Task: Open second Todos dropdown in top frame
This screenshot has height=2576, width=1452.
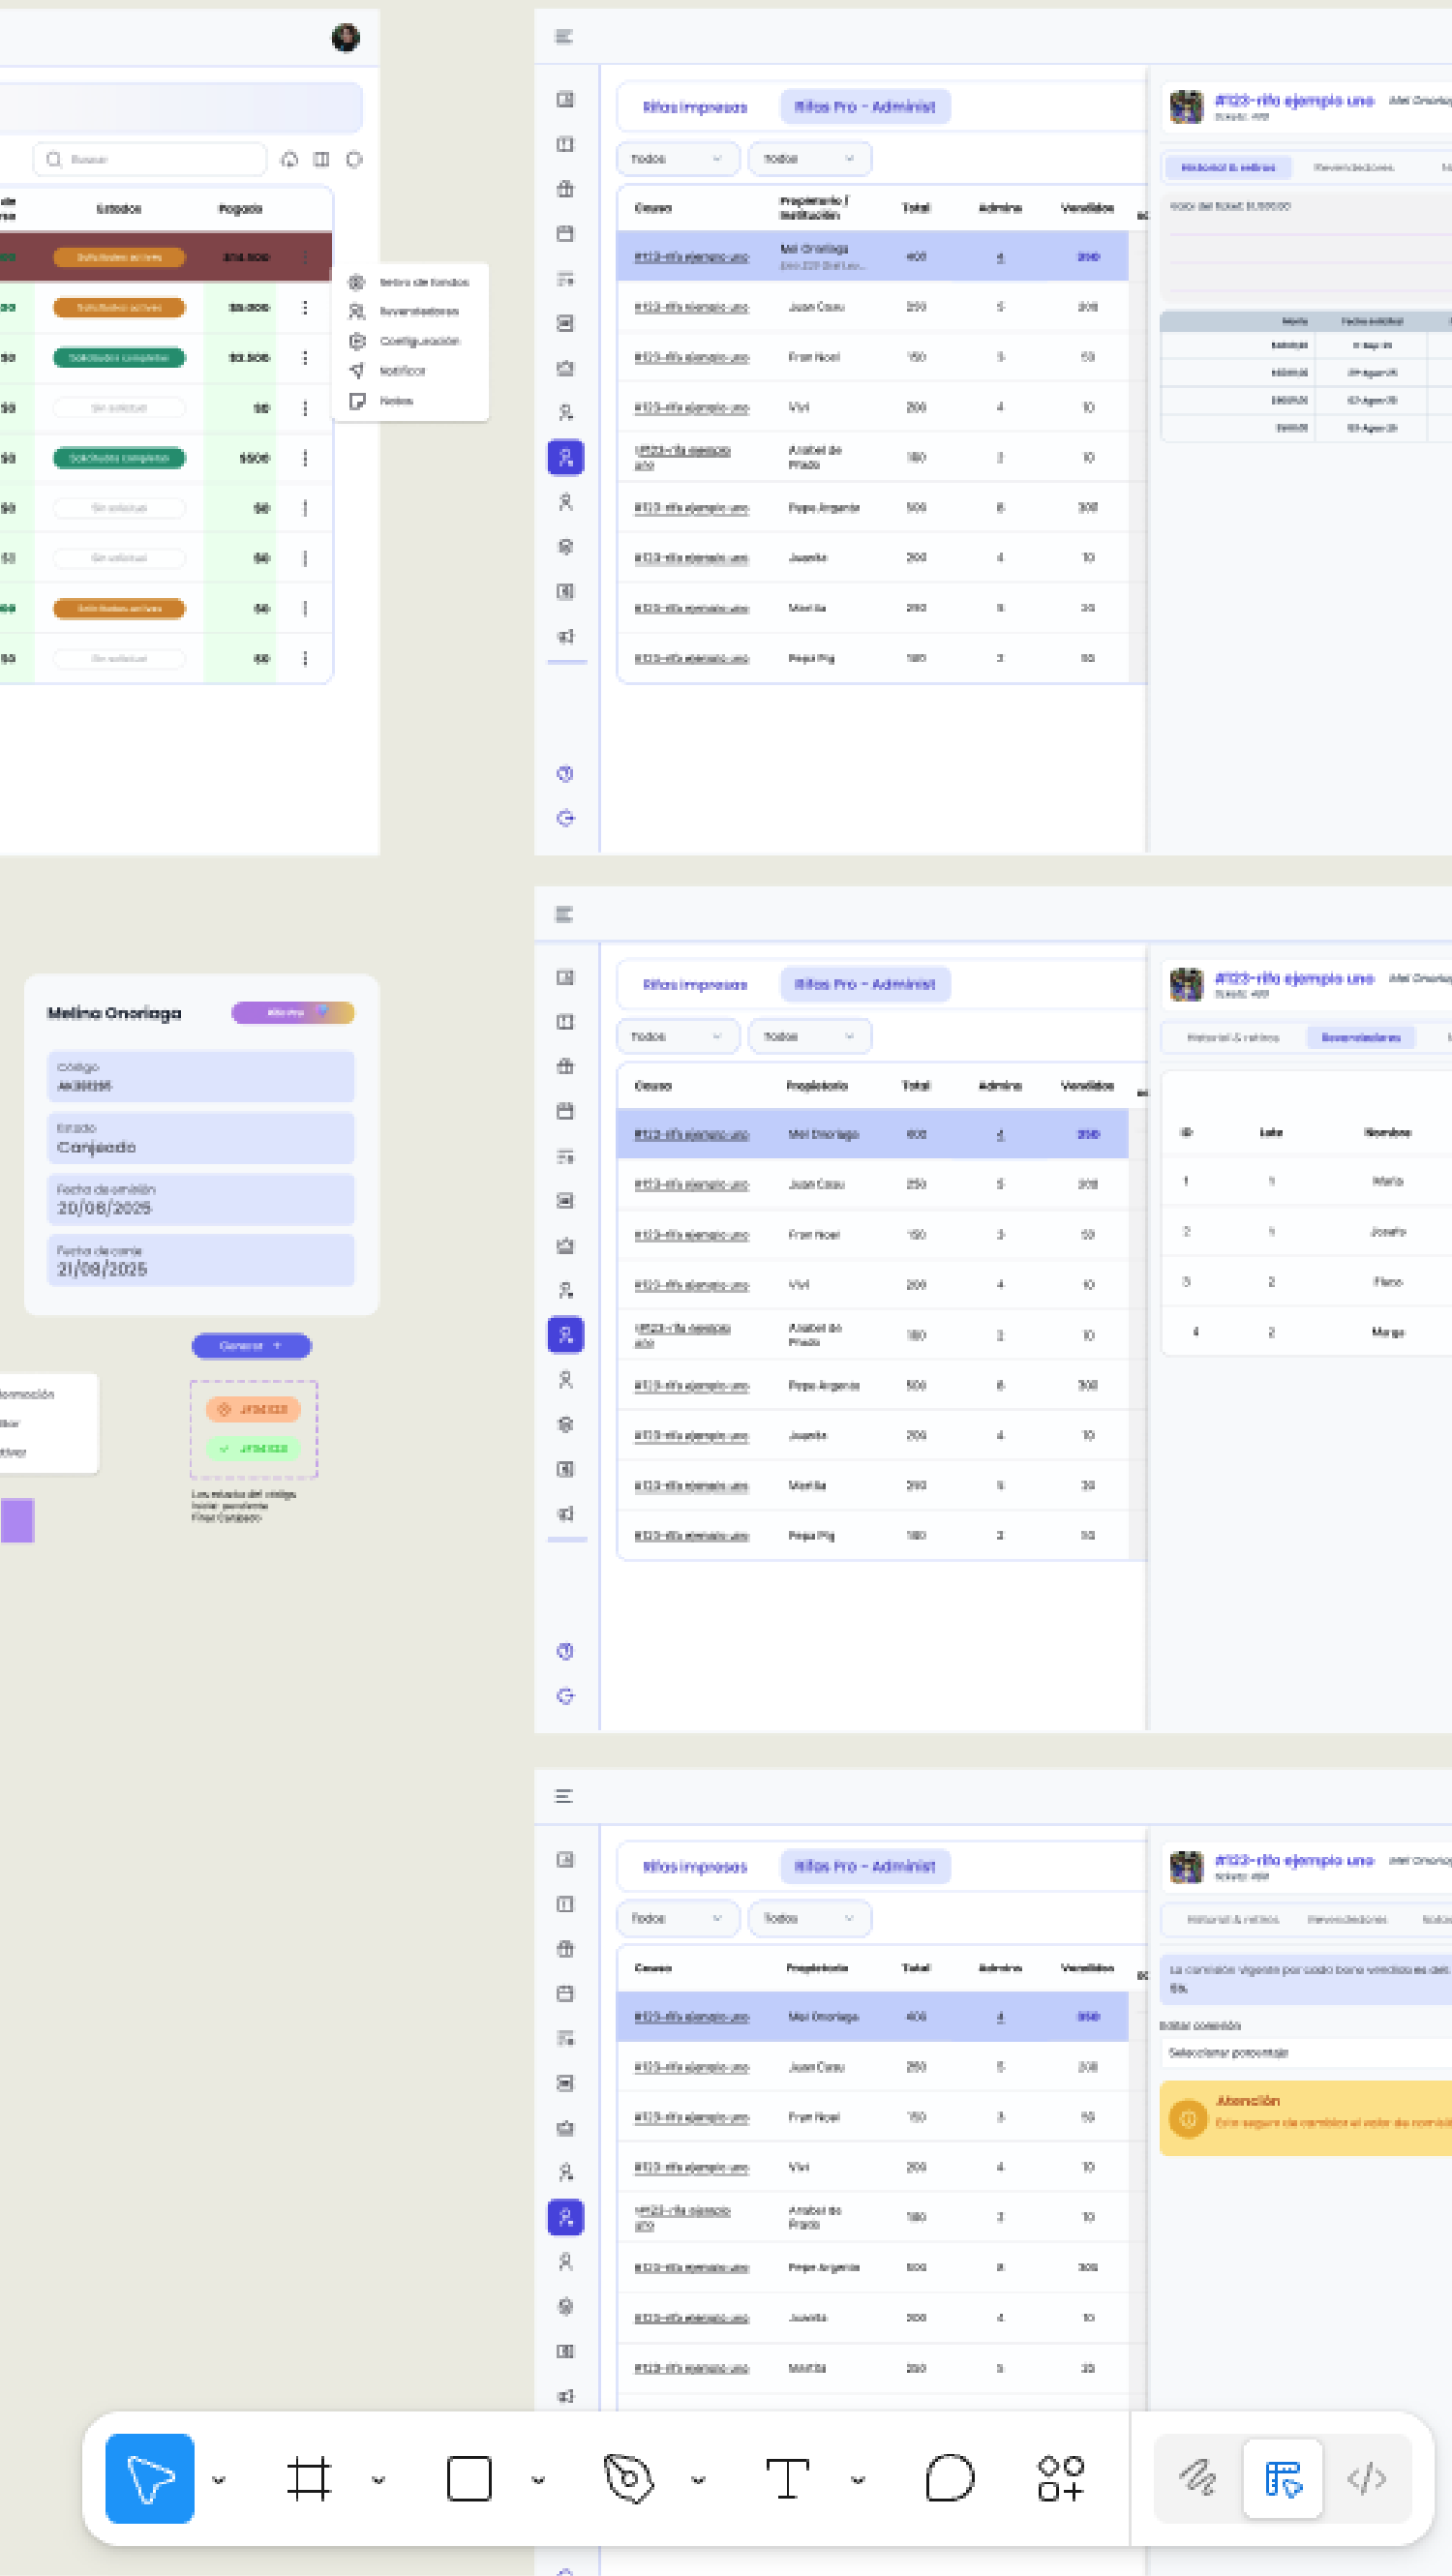Action: (x=810, y=158)
